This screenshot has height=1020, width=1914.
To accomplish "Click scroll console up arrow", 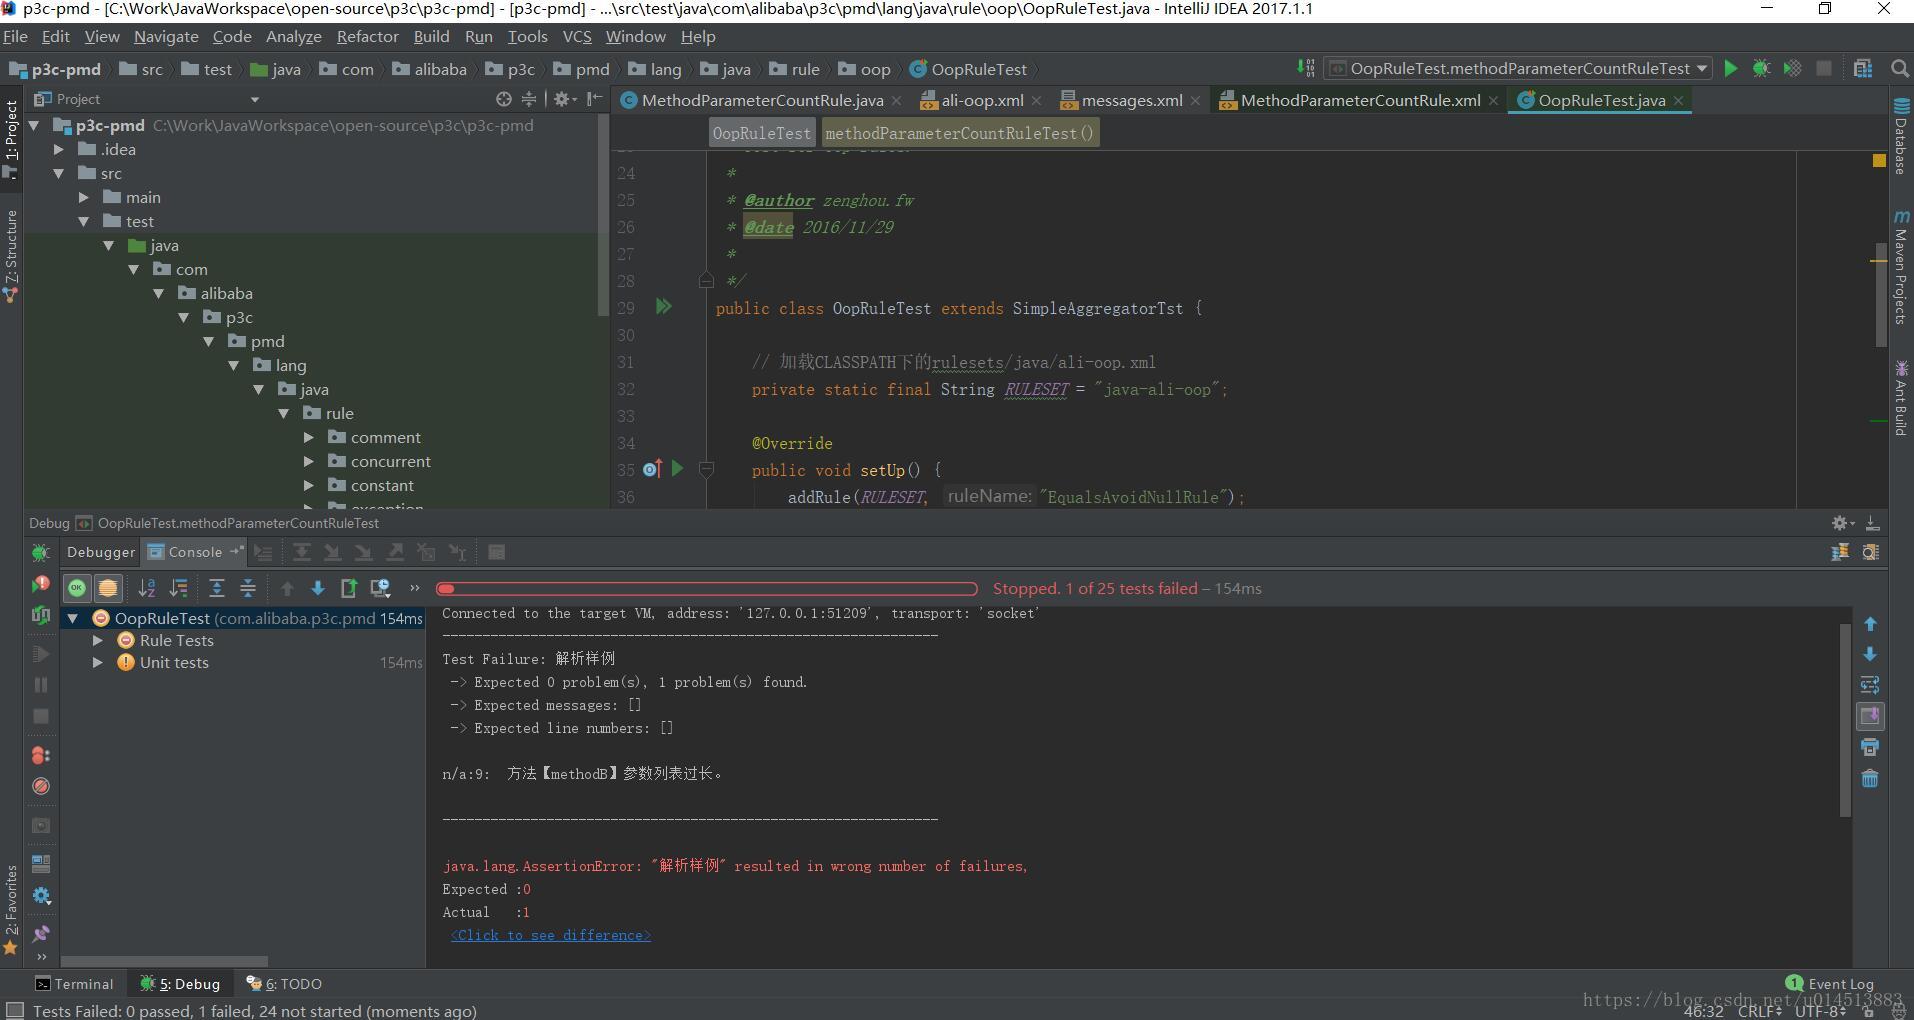I will point(1870,624).
